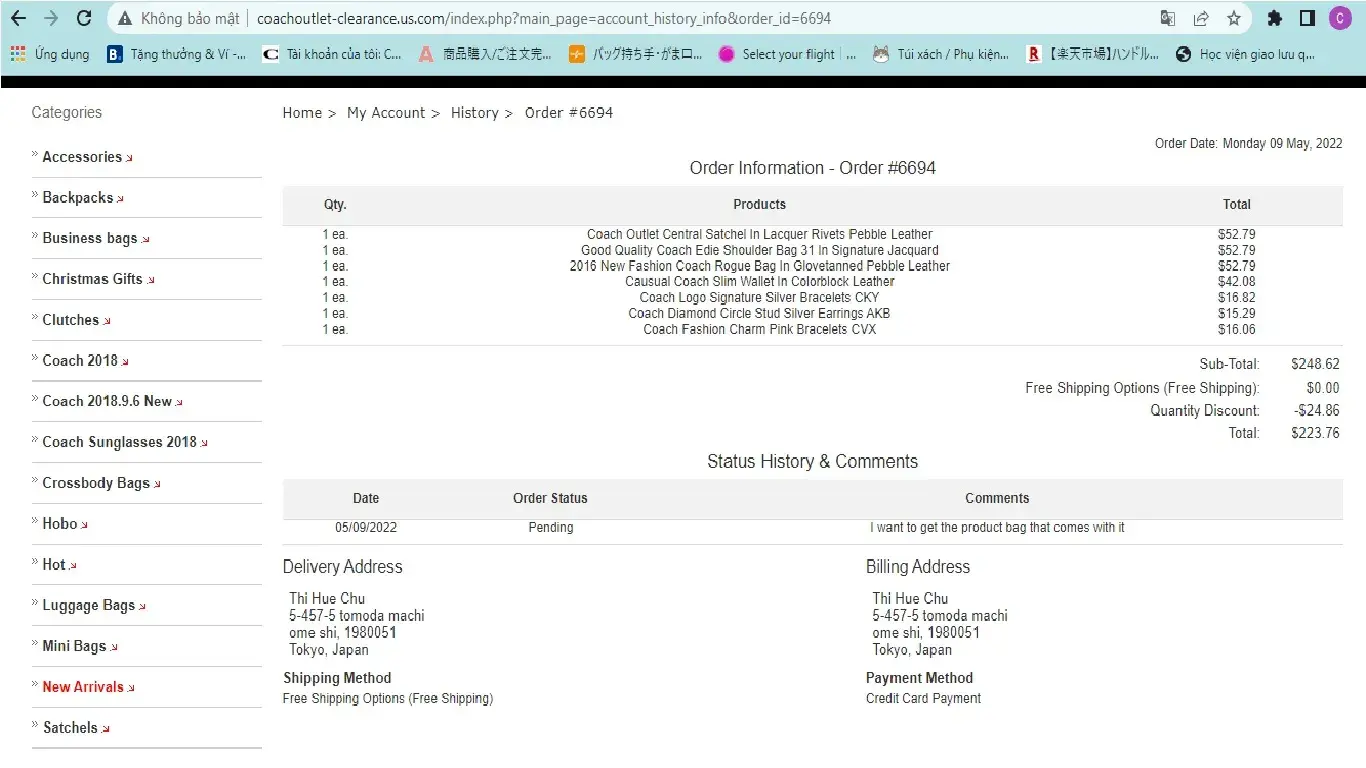Open the Extensions puzzle icon
Image resolution: width=1366 pixels, height=768 pixels.
pos(1274,18)
